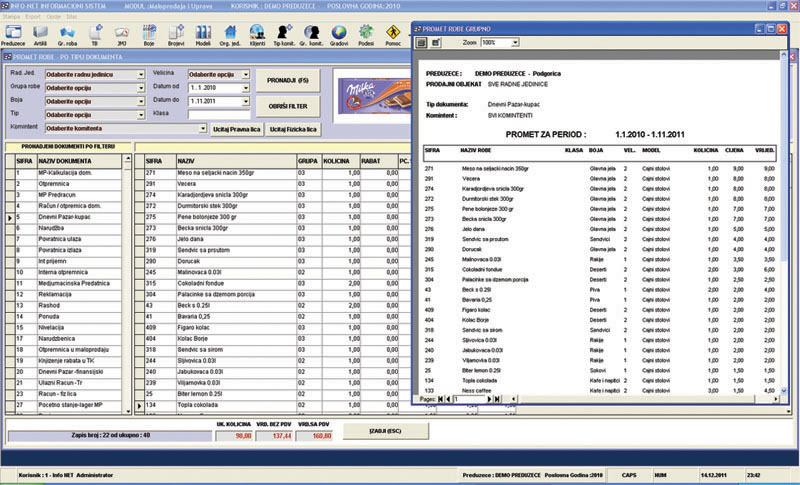This screenshot has height=485, width=800.
Task: Click the PRONADJI (F5) button
Action: pos(288,81)
